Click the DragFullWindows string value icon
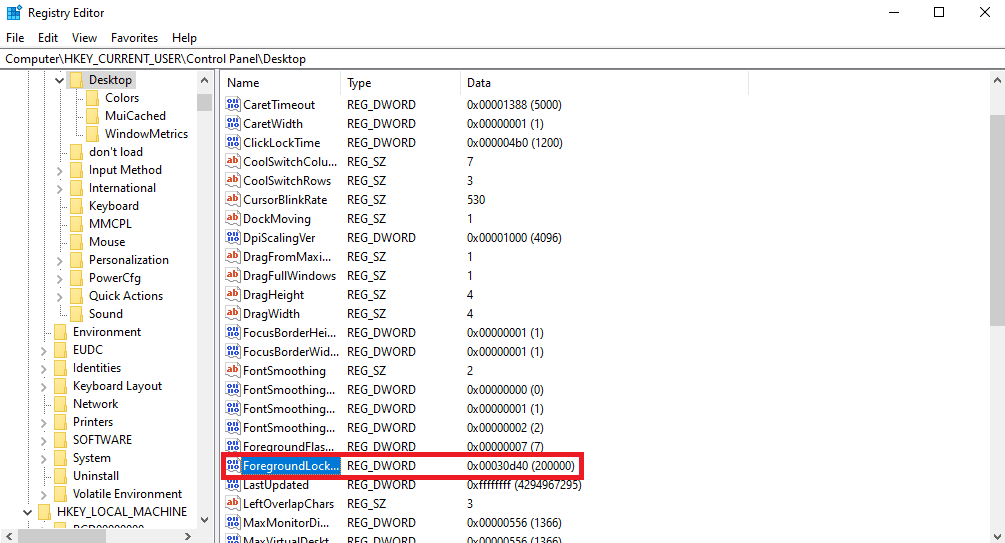This screenshot has width=1005, height=543. tap(233, 275)
